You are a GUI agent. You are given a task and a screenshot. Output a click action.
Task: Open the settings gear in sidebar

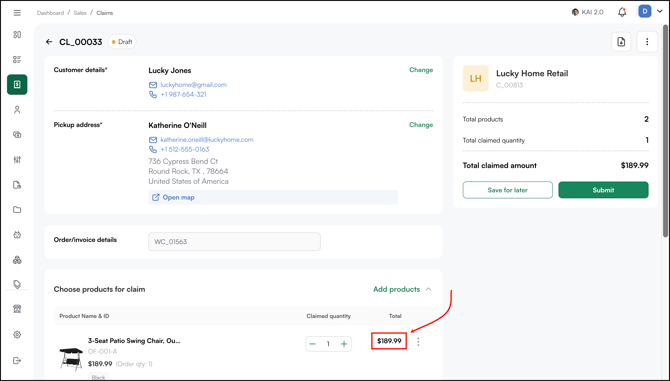pyautogui.click(x=17, y=334)
